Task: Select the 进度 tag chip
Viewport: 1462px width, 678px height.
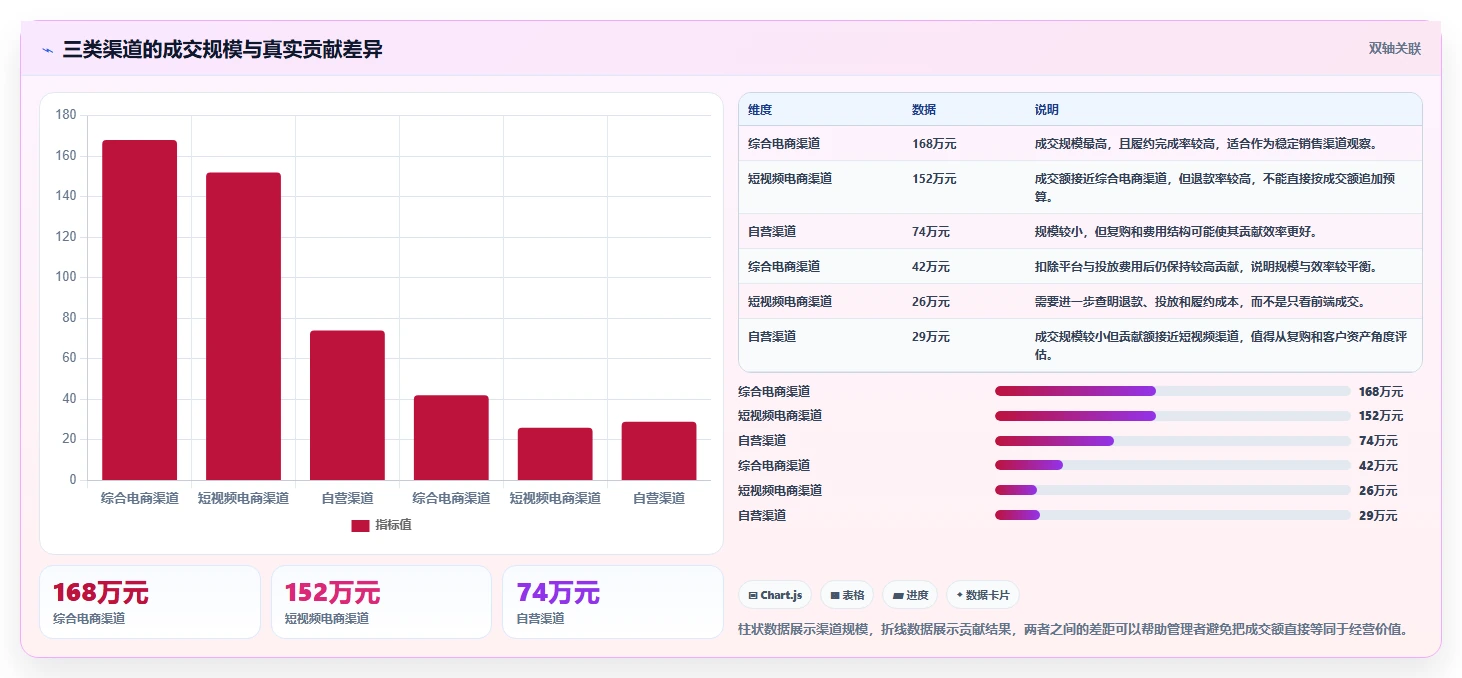Action: click(910, 595)
